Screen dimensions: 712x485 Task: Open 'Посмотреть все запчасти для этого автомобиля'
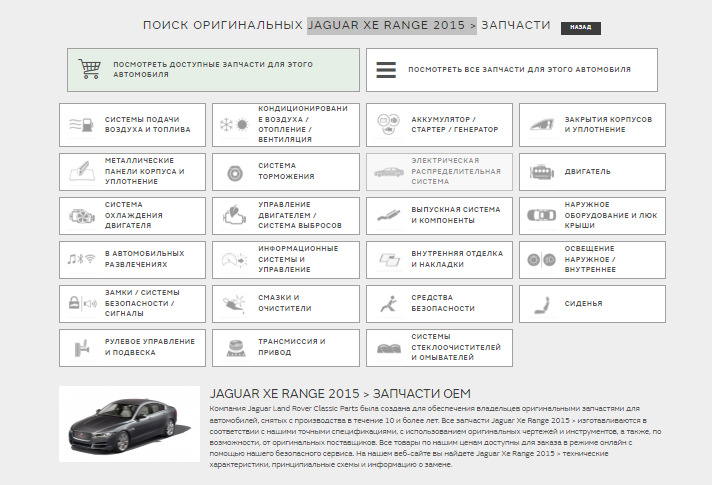tap(512, 69)
